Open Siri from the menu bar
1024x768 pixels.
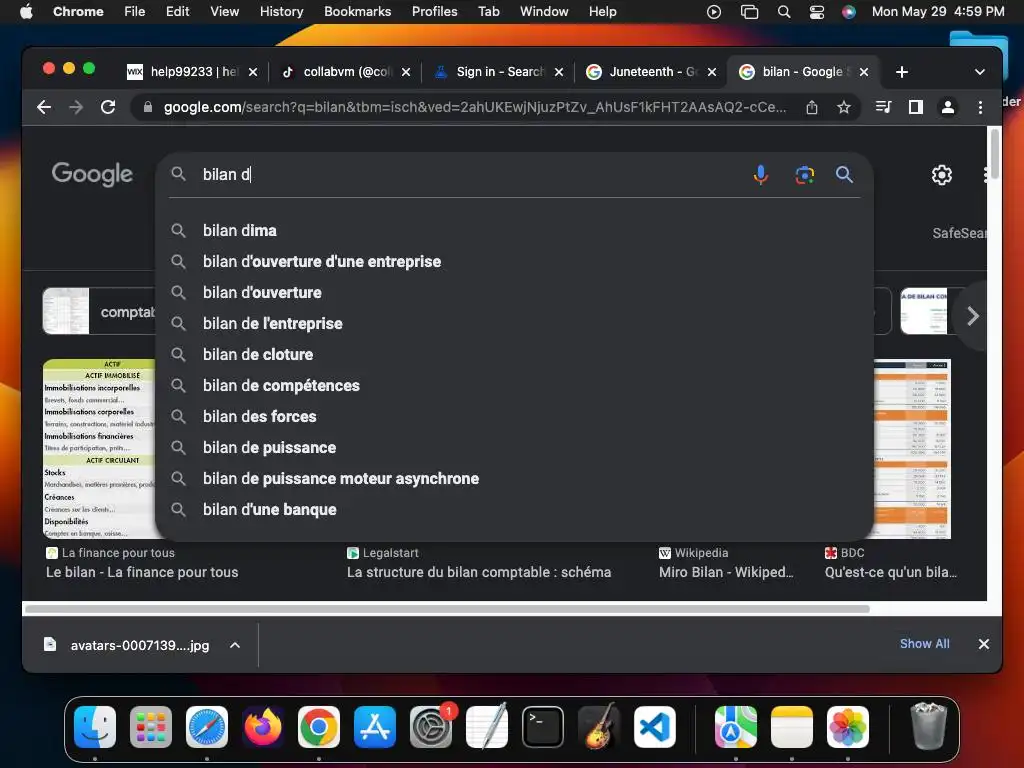[848, 12]
